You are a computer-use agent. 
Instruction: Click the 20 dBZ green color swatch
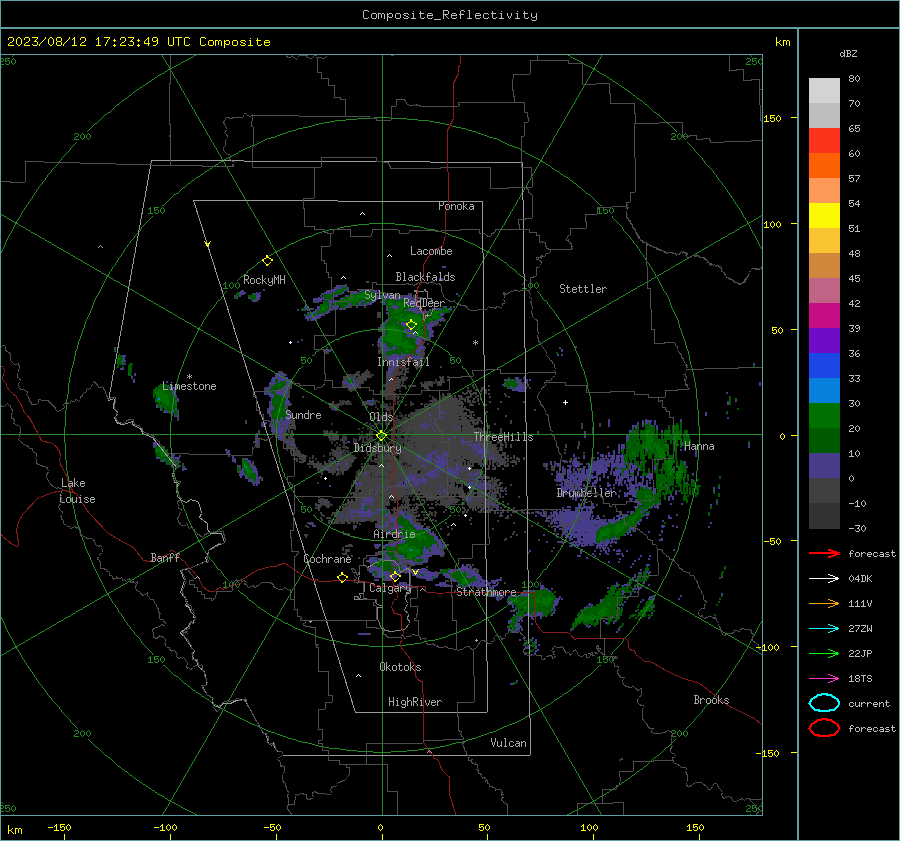[x=824, y=415]
